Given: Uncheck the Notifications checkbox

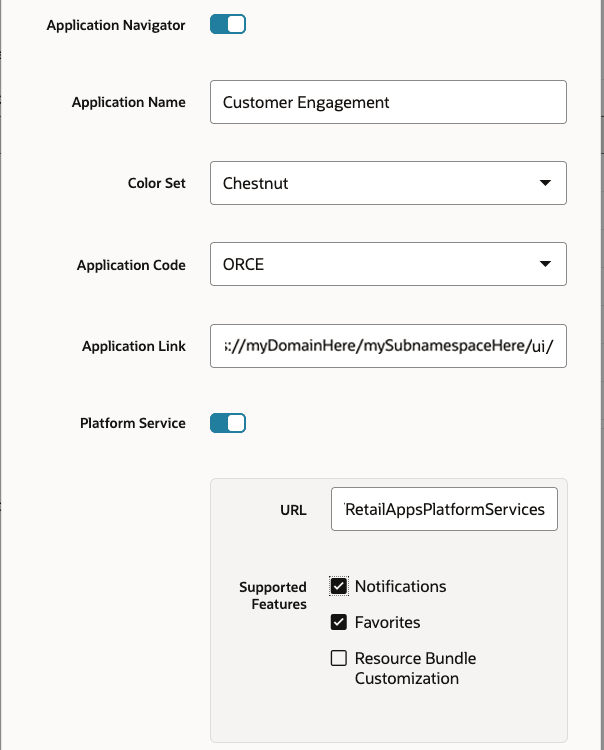Looking at the screenshot, I should click(339, 586).
